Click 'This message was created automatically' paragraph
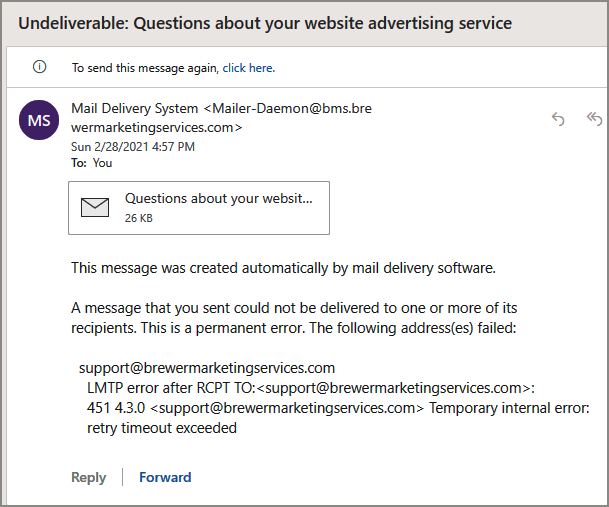This screenshot has width=609, height=507. 284,268
